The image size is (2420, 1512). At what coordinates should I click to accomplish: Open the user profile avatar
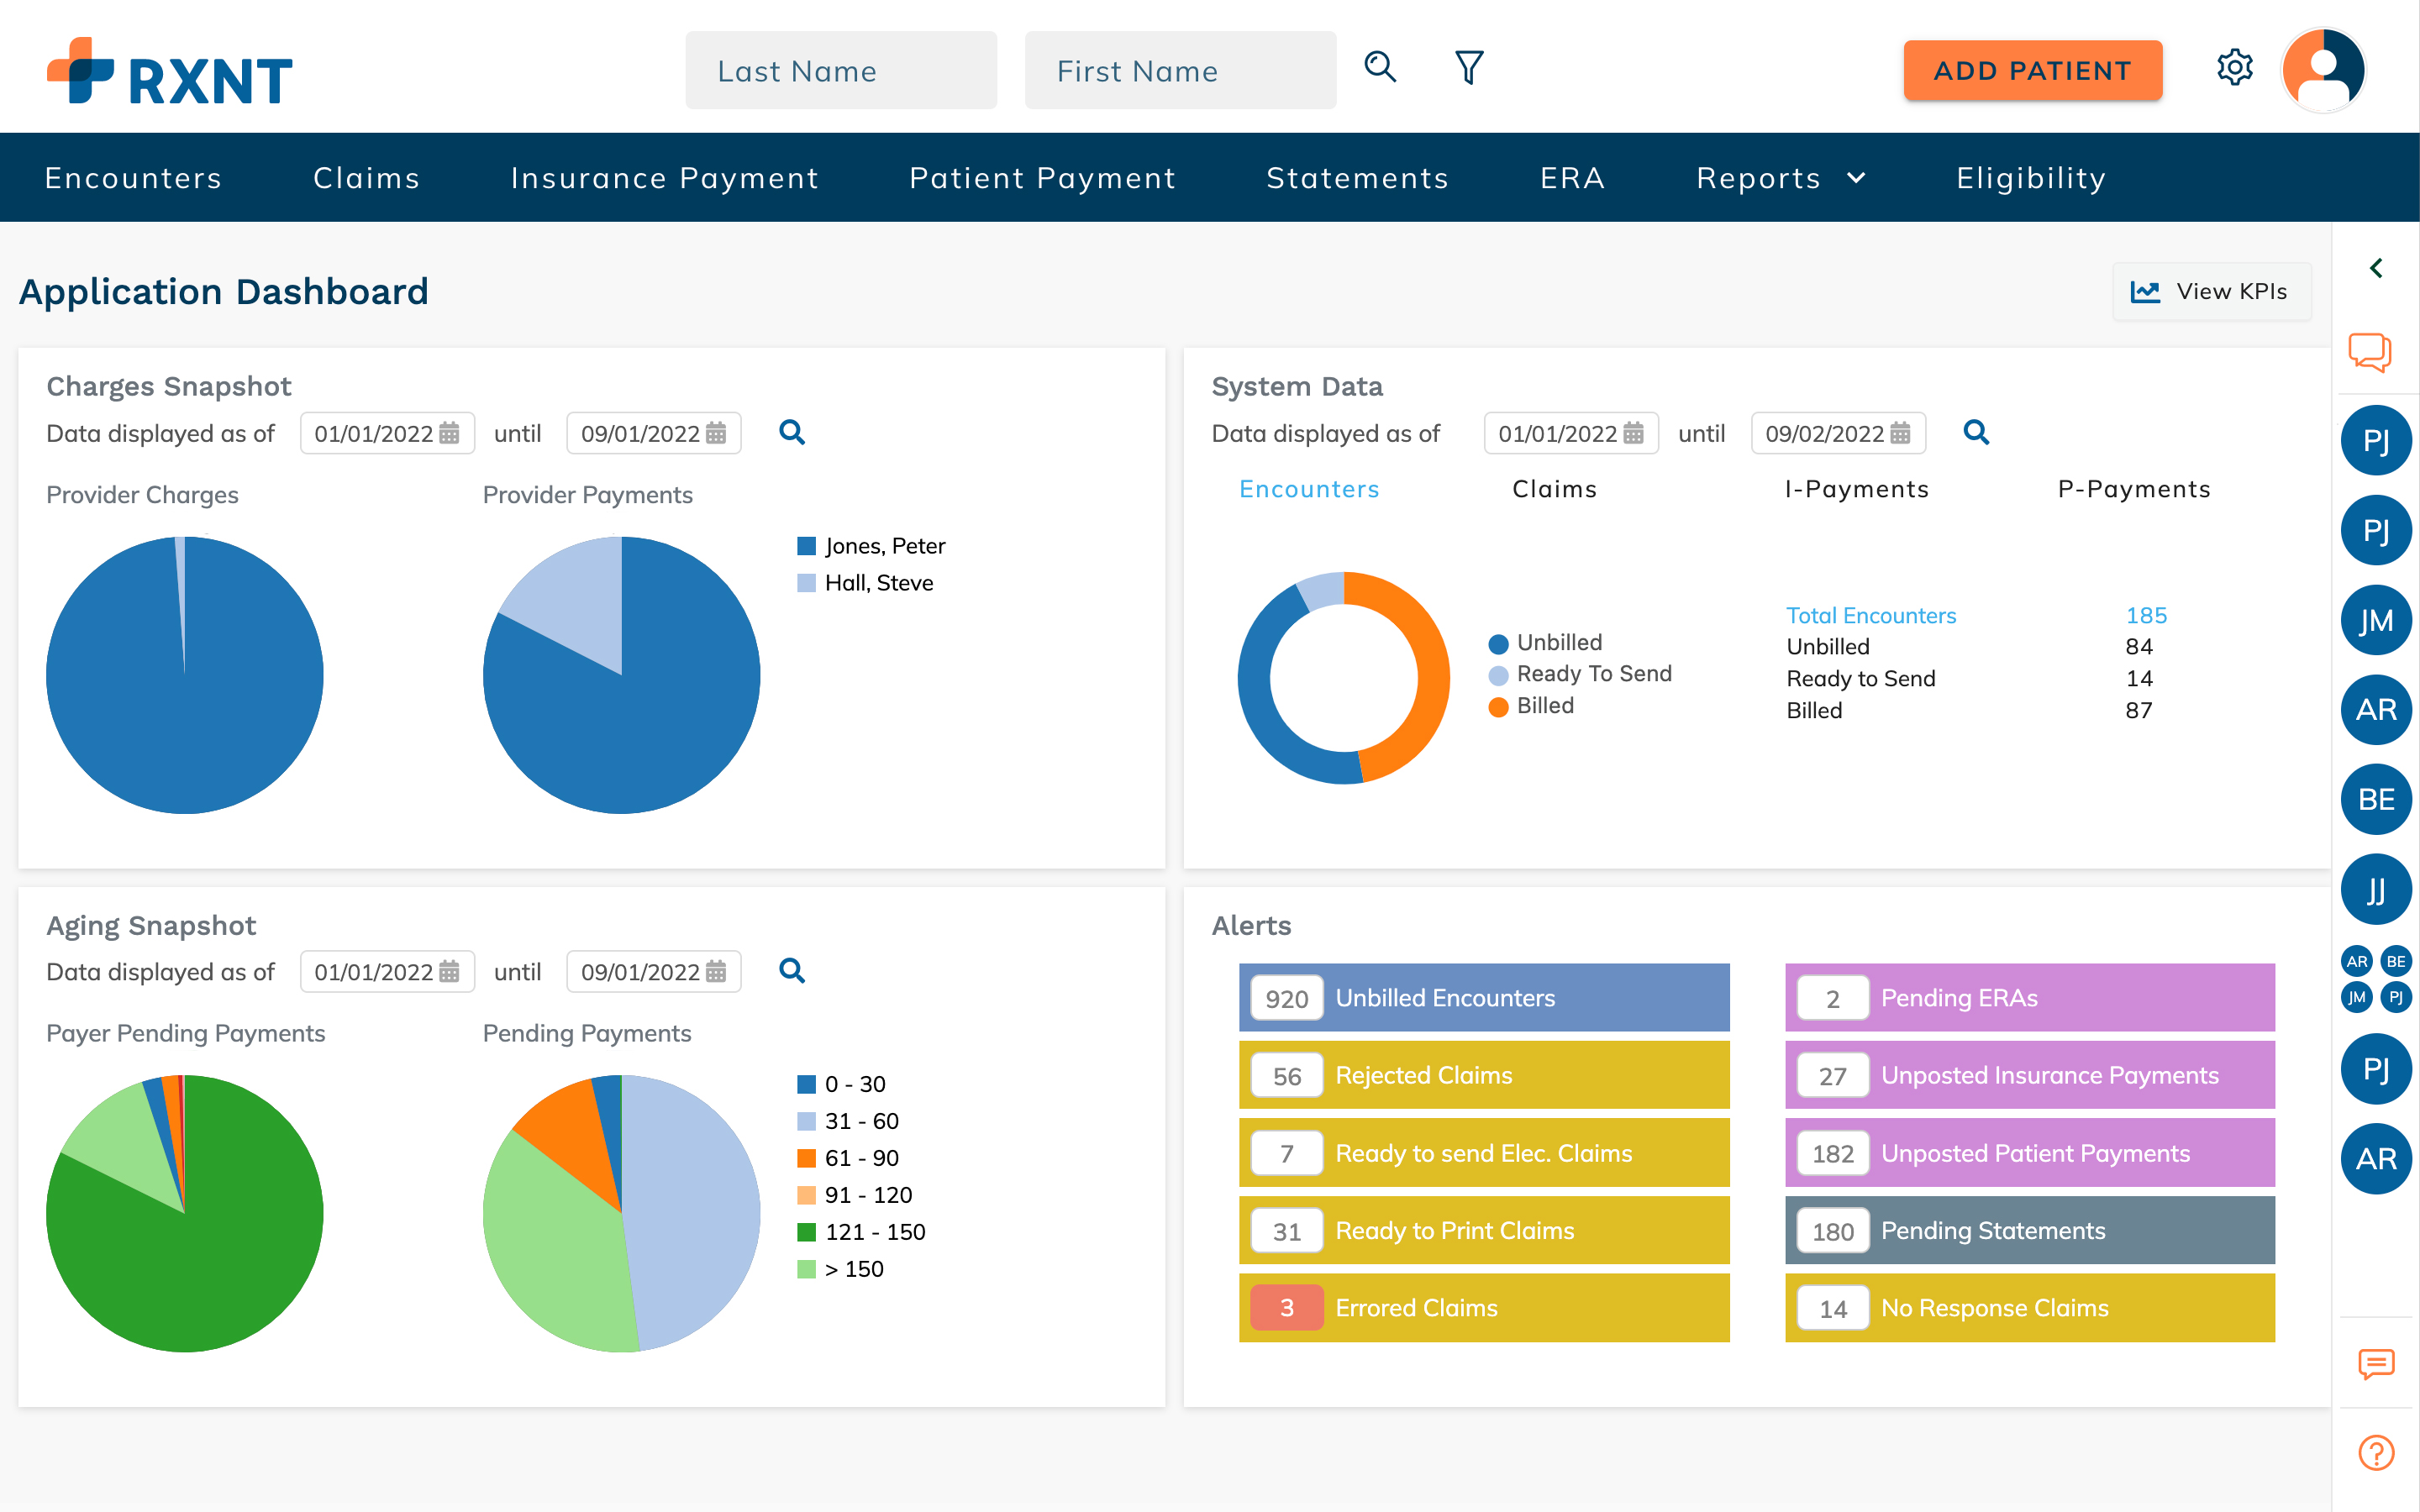[x=2323, y=69]
